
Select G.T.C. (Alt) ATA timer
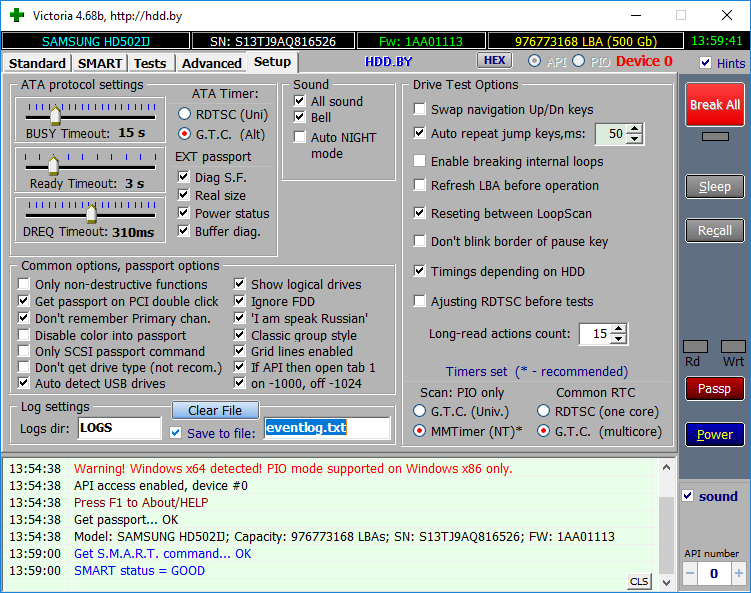(x=184, y=134)
